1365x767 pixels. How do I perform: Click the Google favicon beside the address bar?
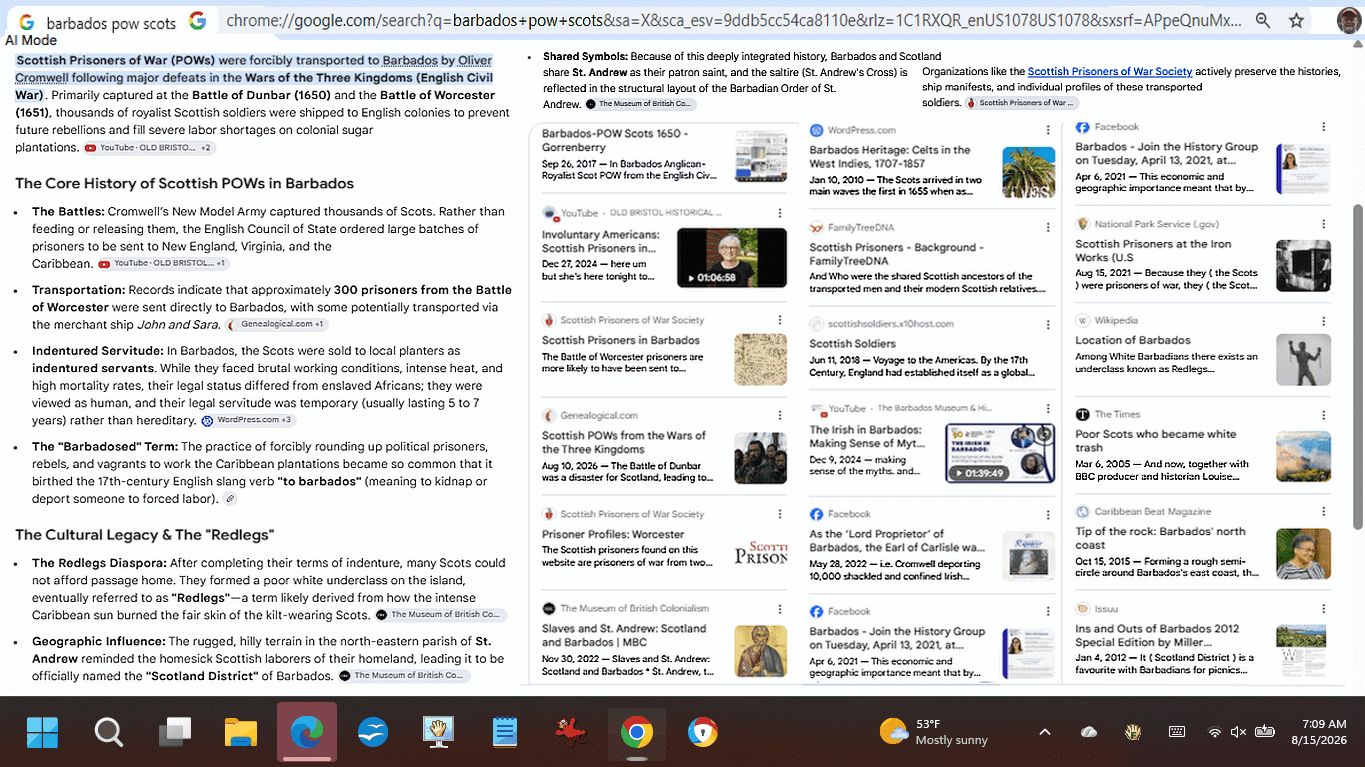197,20
